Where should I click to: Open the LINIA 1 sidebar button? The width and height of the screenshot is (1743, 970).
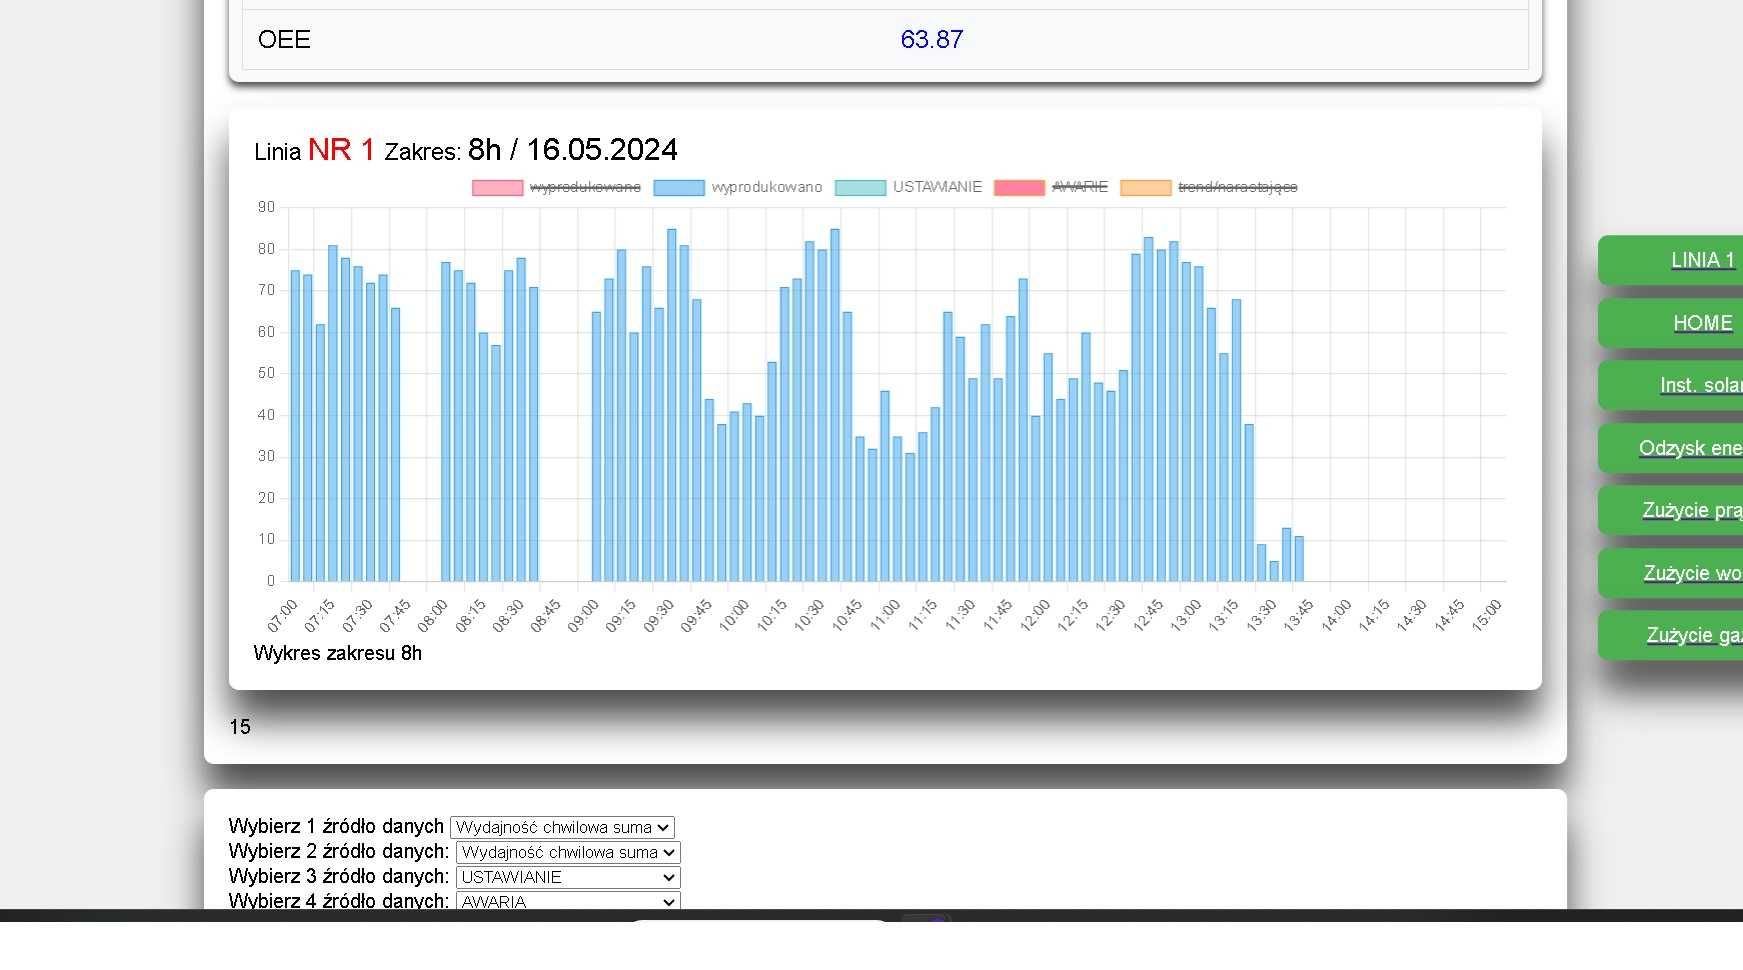1670,260
